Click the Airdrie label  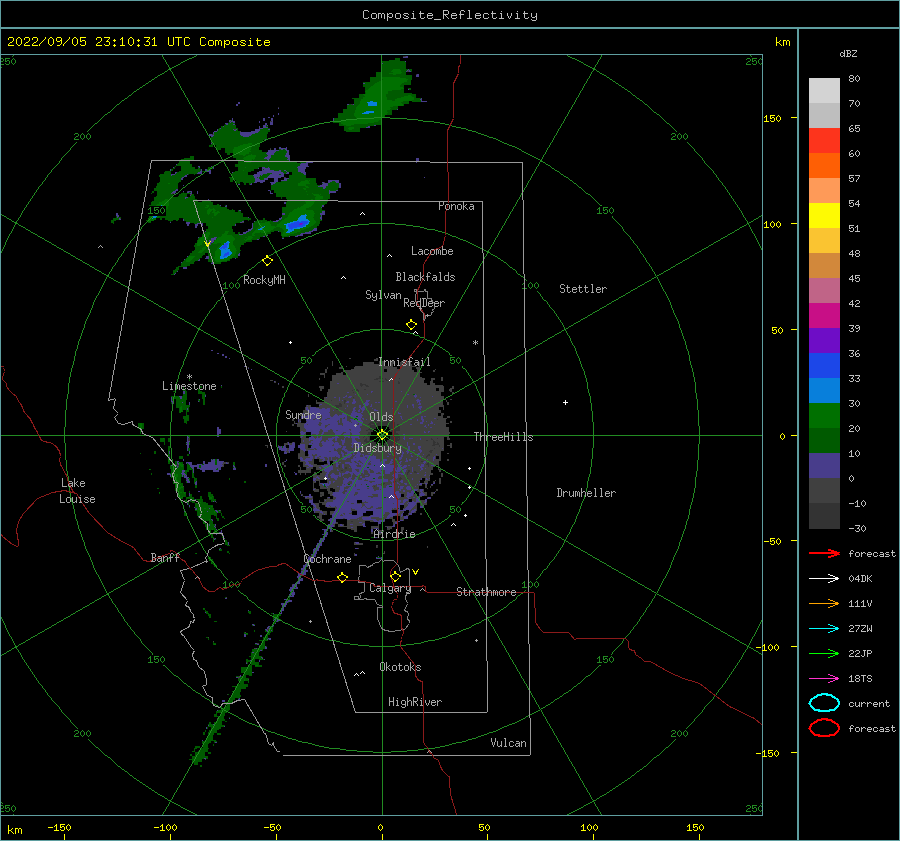pyautogui.click(x=394, y=534)
